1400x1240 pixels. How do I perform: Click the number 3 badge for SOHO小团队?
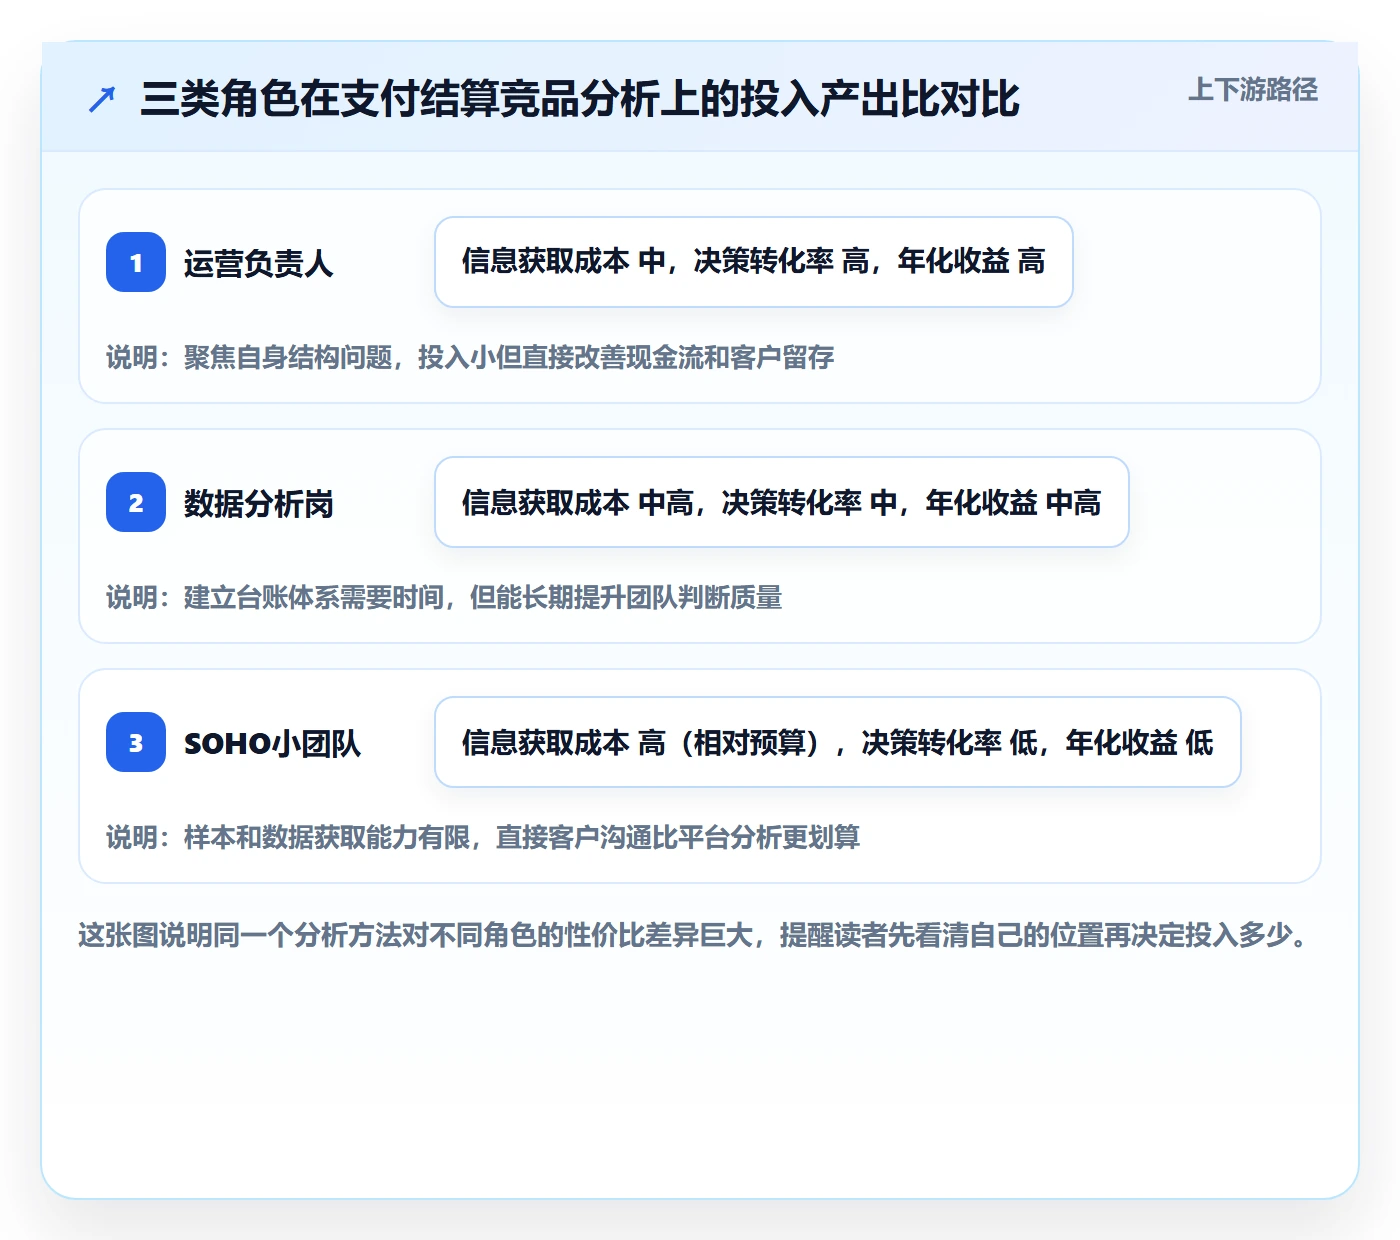[x=136, y=742]
